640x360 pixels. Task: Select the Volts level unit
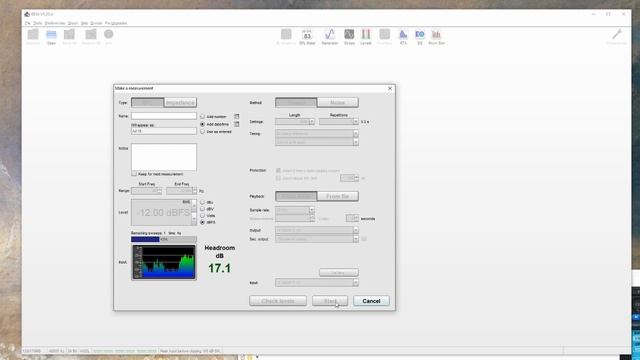[x=202, y=216]
